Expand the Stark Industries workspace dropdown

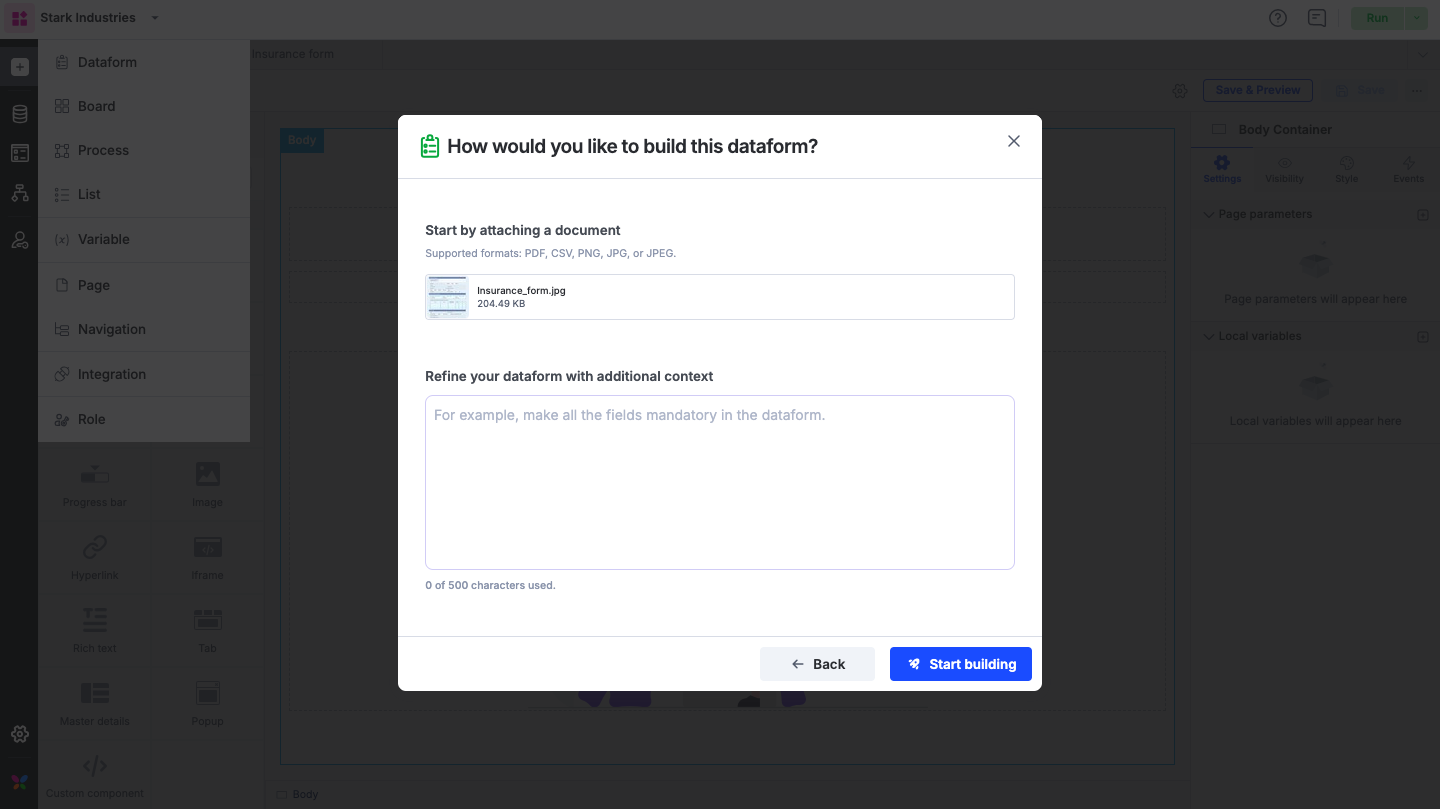[154, 18]
